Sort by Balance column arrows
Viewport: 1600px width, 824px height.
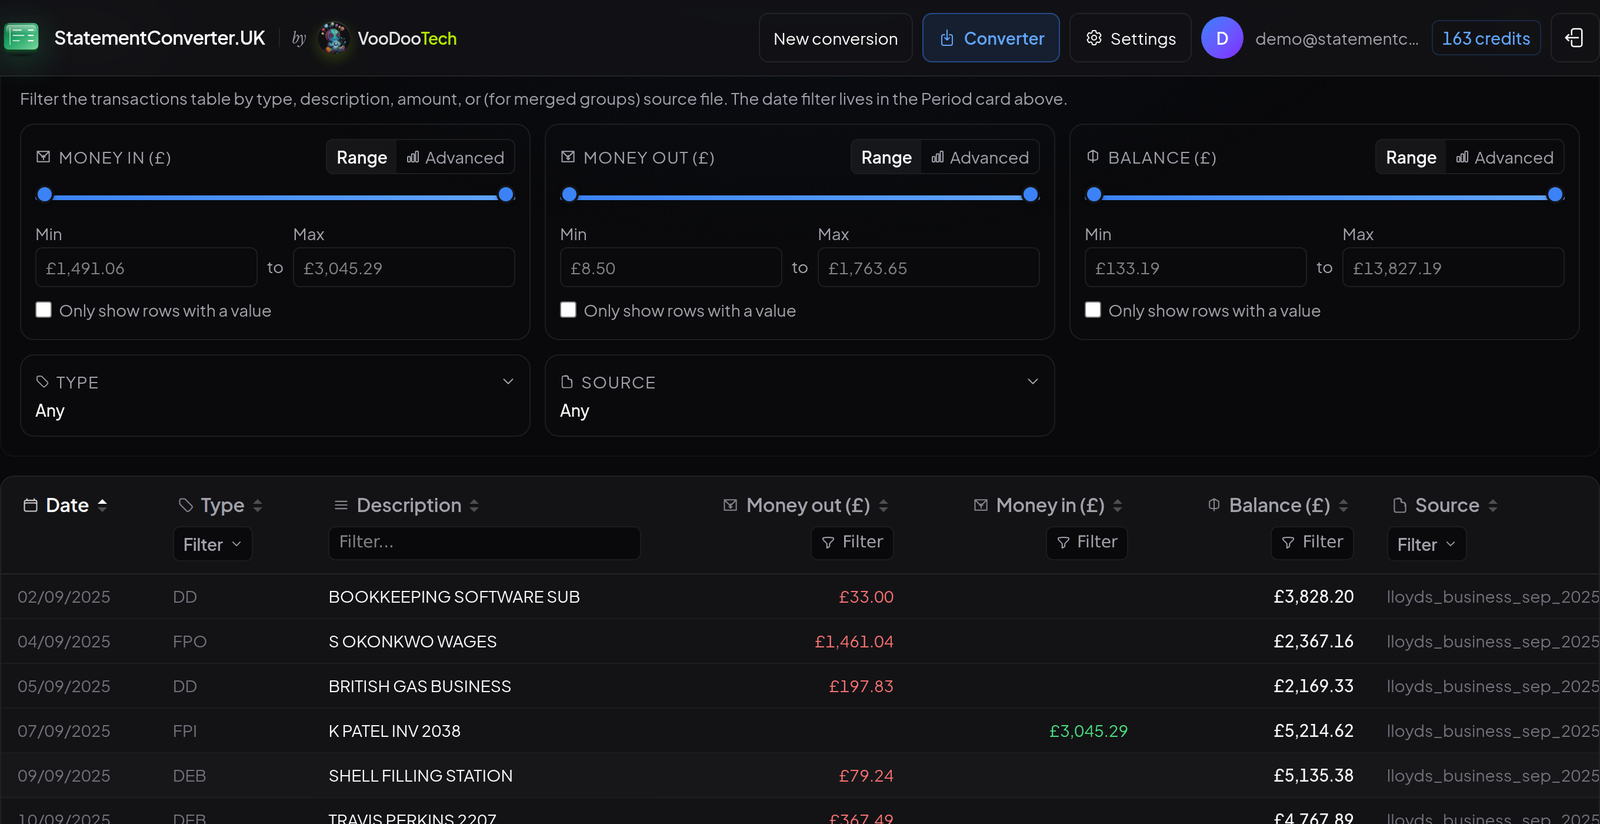click(1343, 505)
